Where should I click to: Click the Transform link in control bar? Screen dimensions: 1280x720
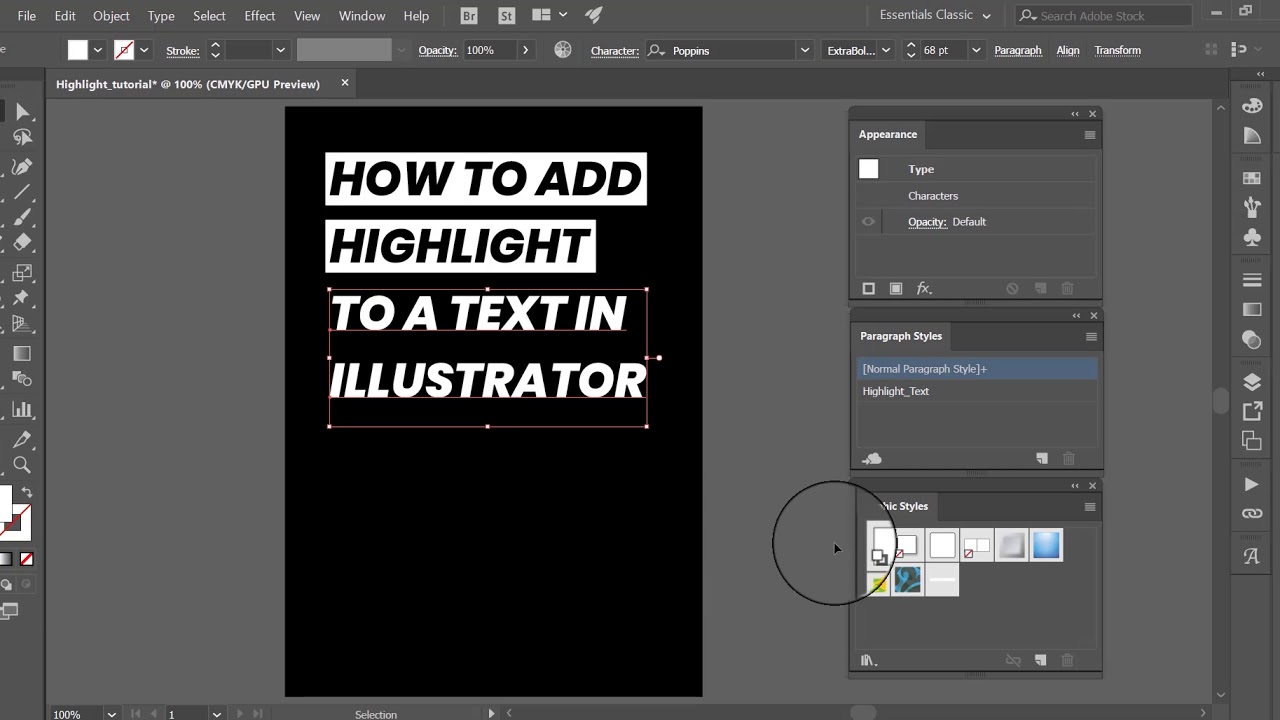(x=1117, y=50)
